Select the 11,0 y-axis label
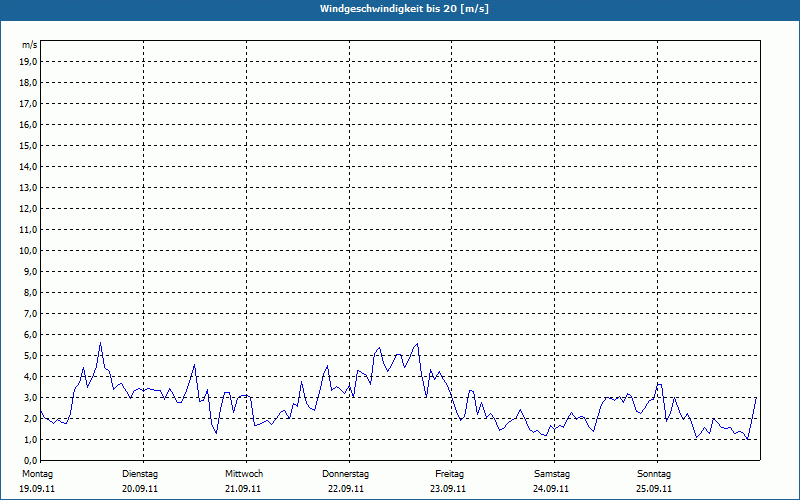The image size is (800, 500). [x=28, y=230]
